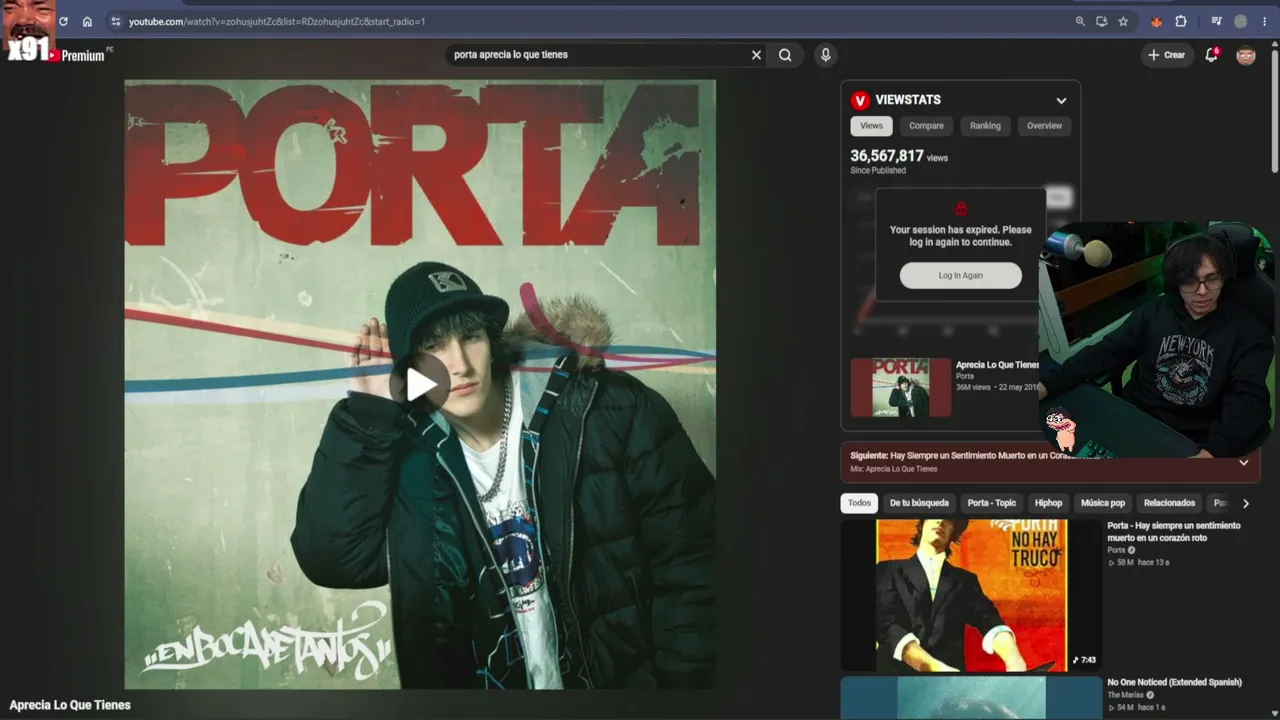The image size is (1280, 720).
Task: Open the Aprecia Lo Que Tienes ViewStats thumbnail
Action: (x=901, y=388)
